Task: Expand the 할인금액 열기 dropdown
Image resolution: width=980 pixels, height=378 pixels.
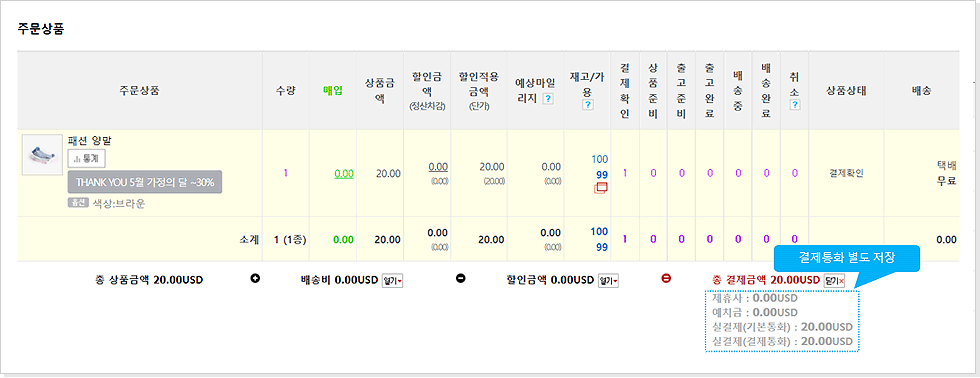Action: [x=608, y=281]
